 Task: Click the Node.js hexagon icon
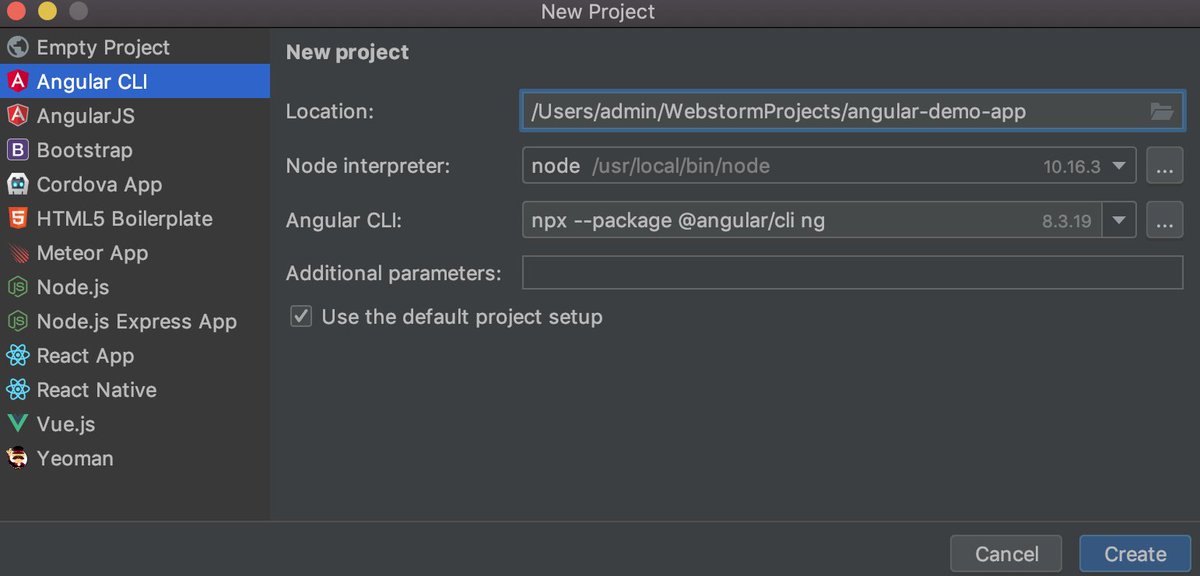click(17, 287)
